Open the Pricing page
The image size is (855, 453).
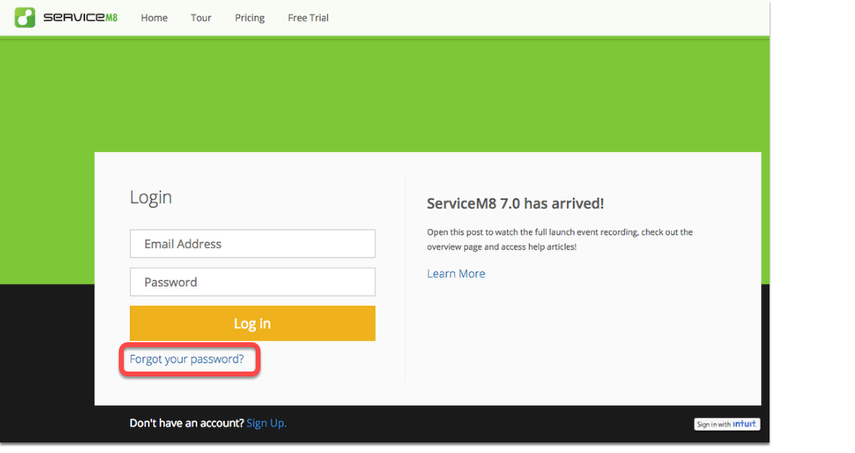250,18
